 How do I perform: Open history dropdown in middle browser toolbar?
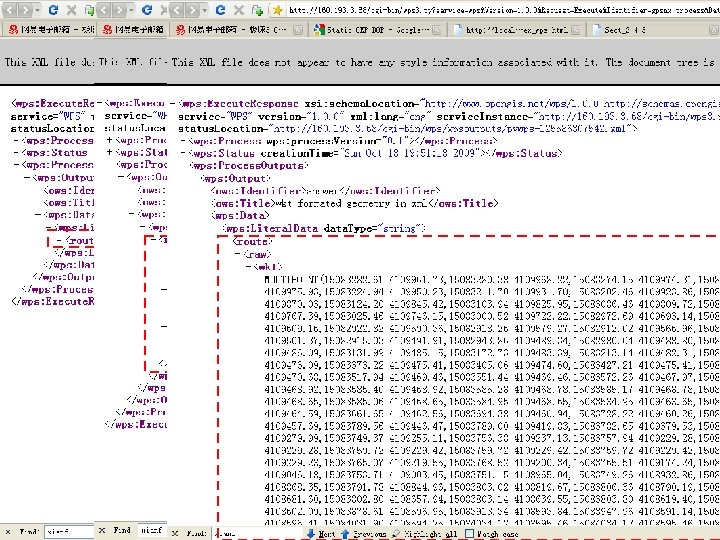(x=131, y=10)
